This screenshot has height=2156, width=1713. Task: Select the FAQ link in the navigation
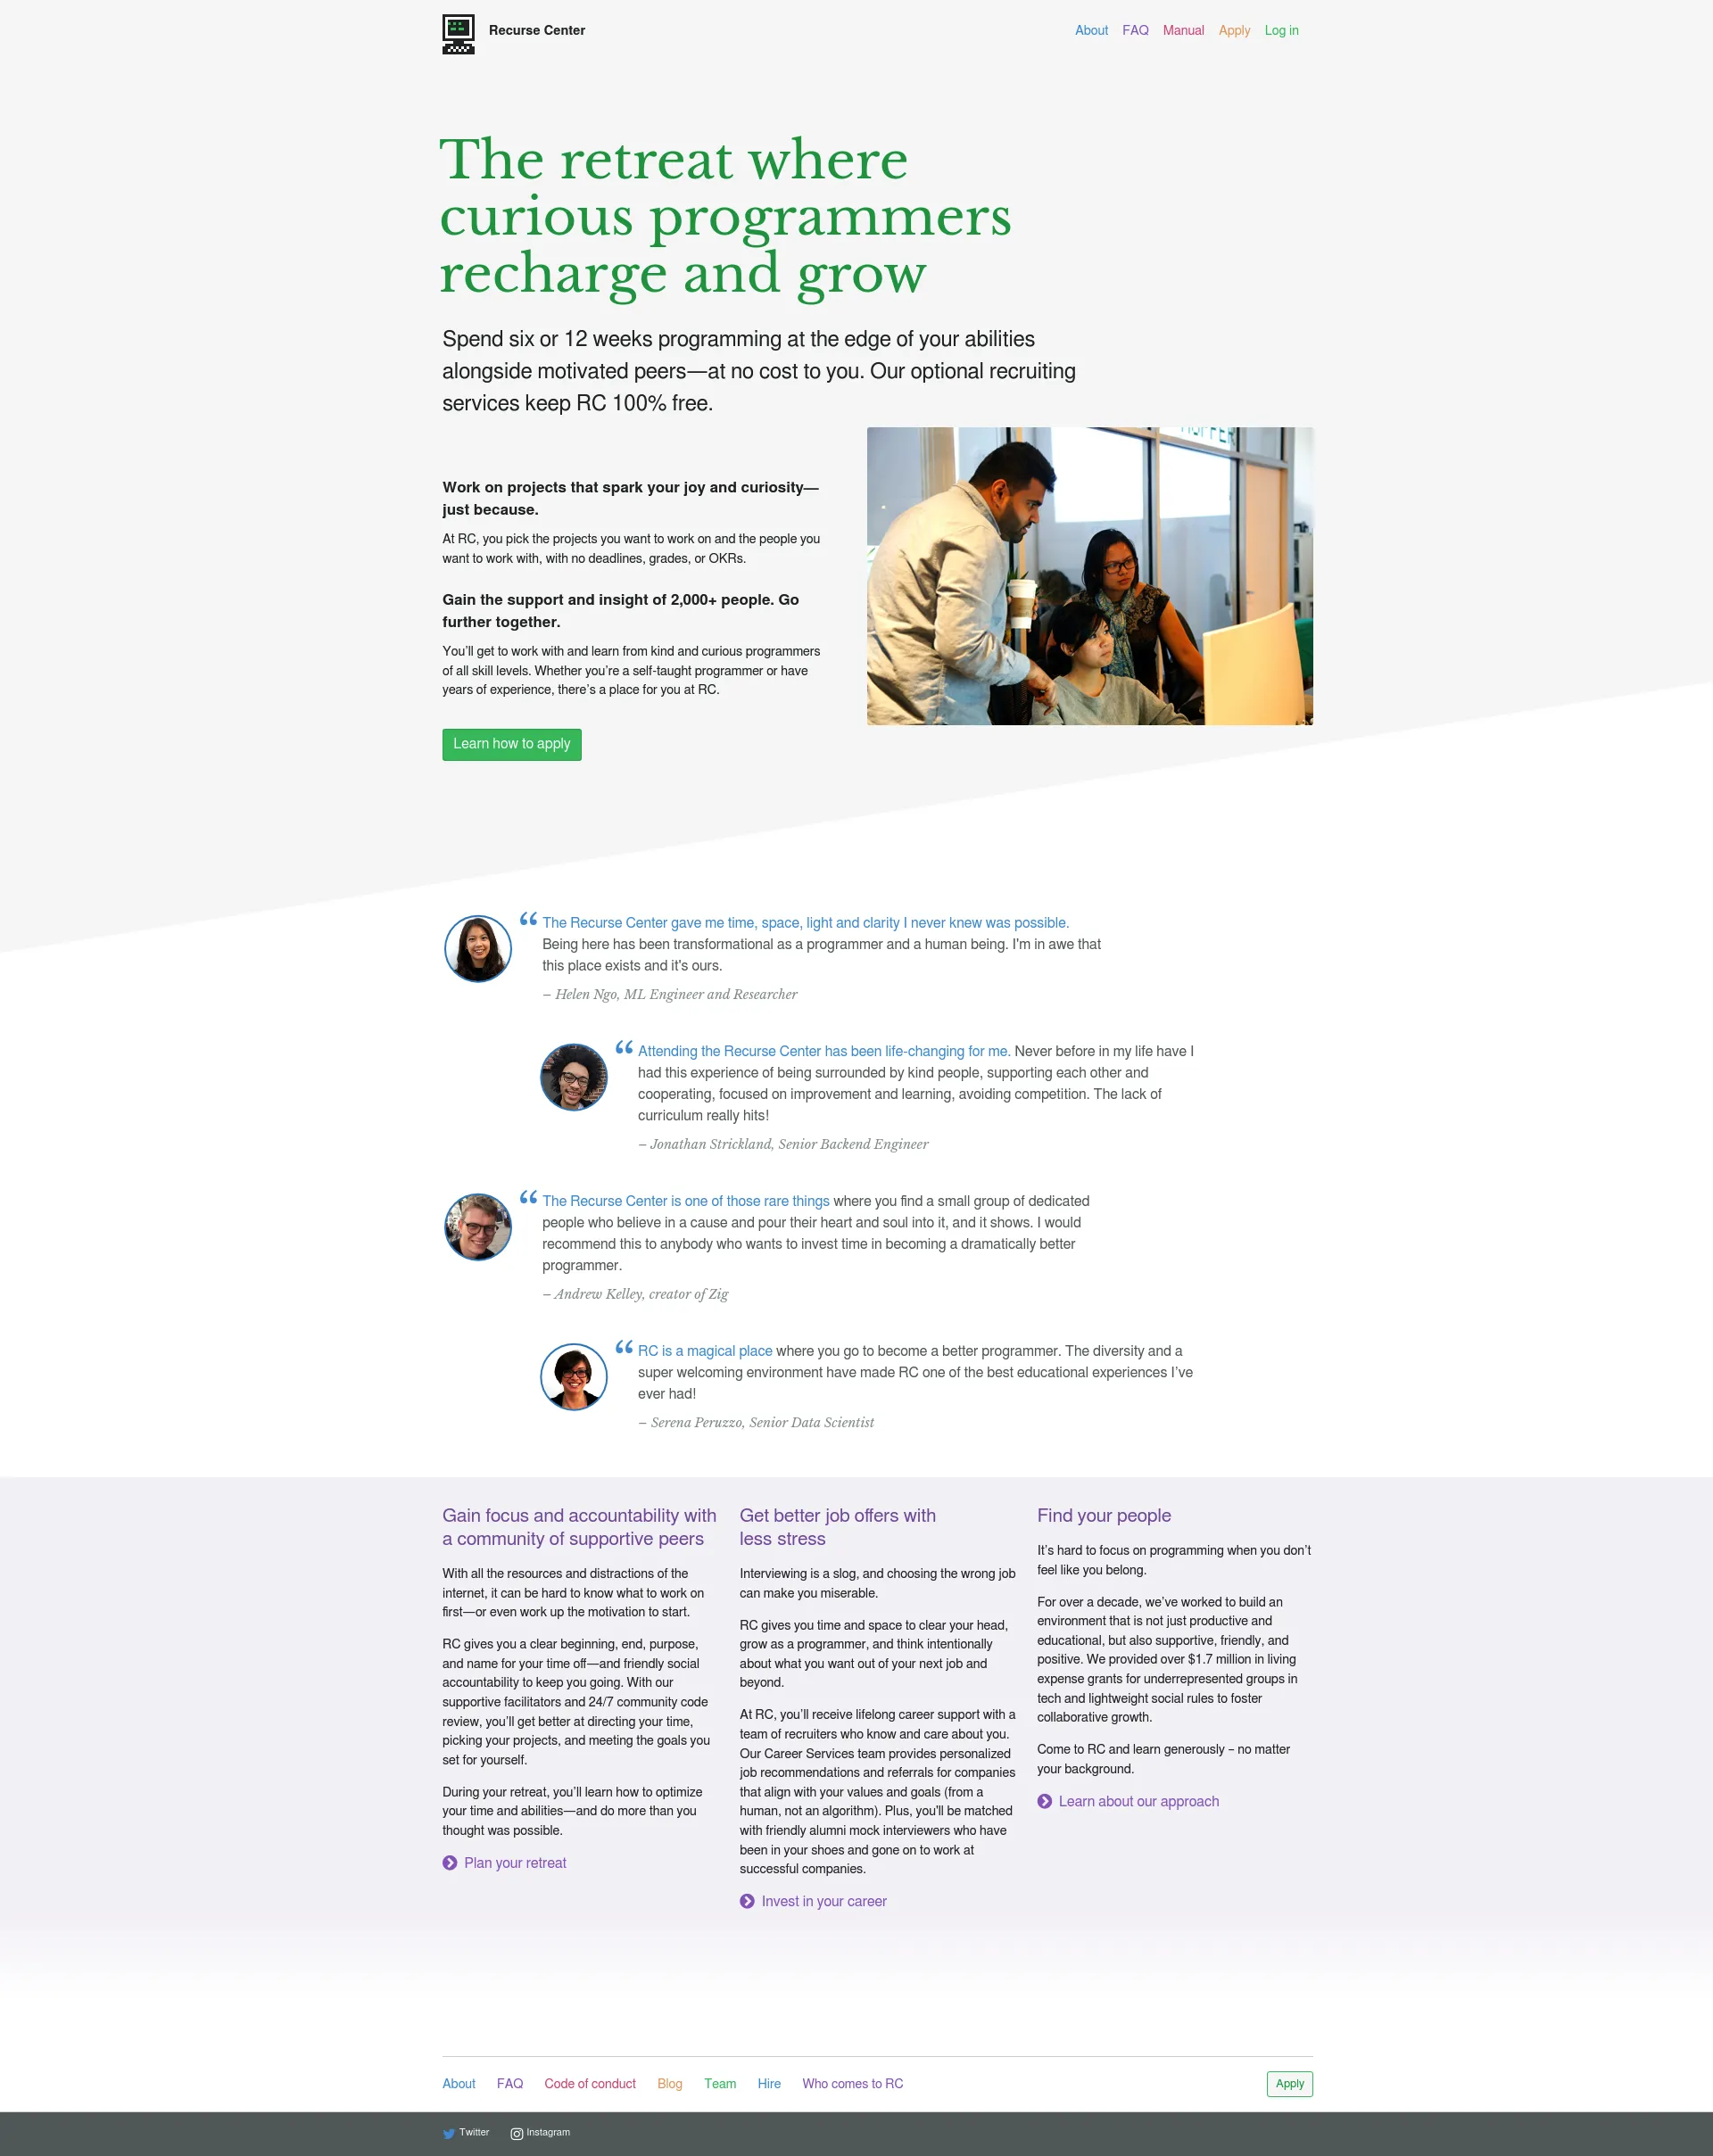1136,29
